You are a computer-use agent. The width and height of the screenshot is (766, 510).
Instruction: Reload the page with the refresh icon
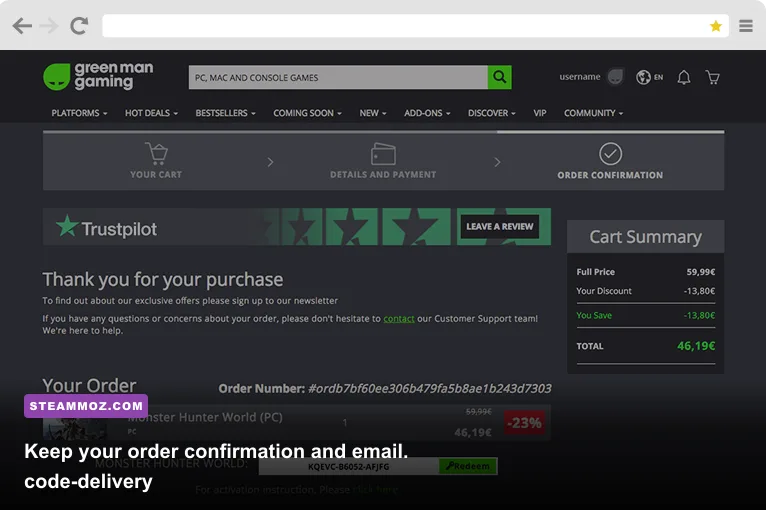pyautogui.click(x=79, y=25)
